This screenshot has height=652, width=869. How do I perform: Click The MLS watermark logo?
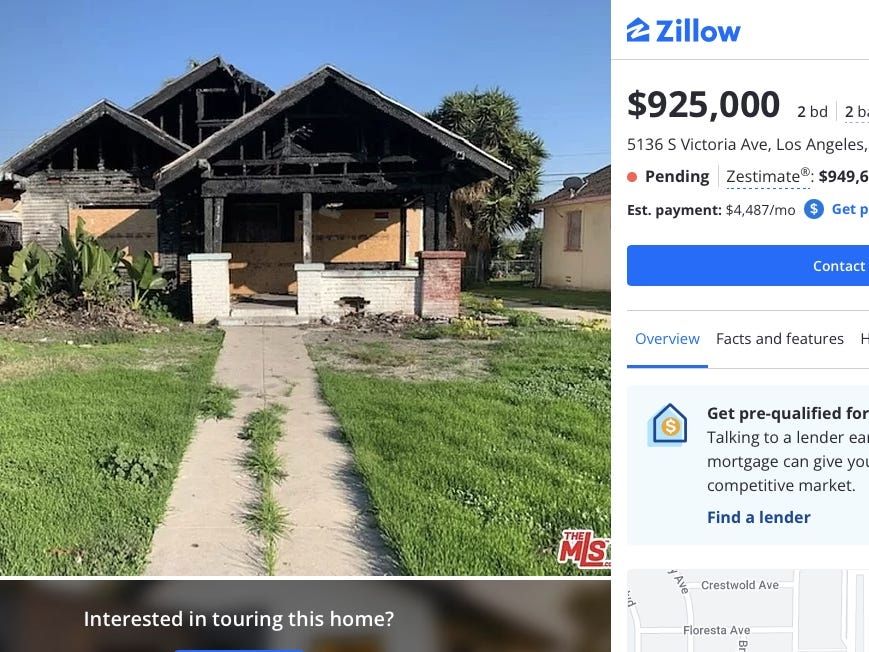(x=584, y=549)
